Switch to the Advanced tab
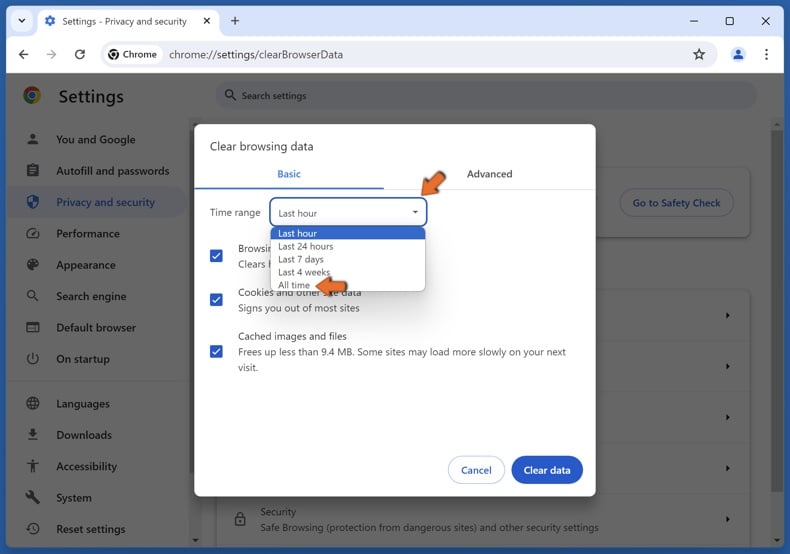This screenshot has width=790, height=554. click(x=489, y=174)
